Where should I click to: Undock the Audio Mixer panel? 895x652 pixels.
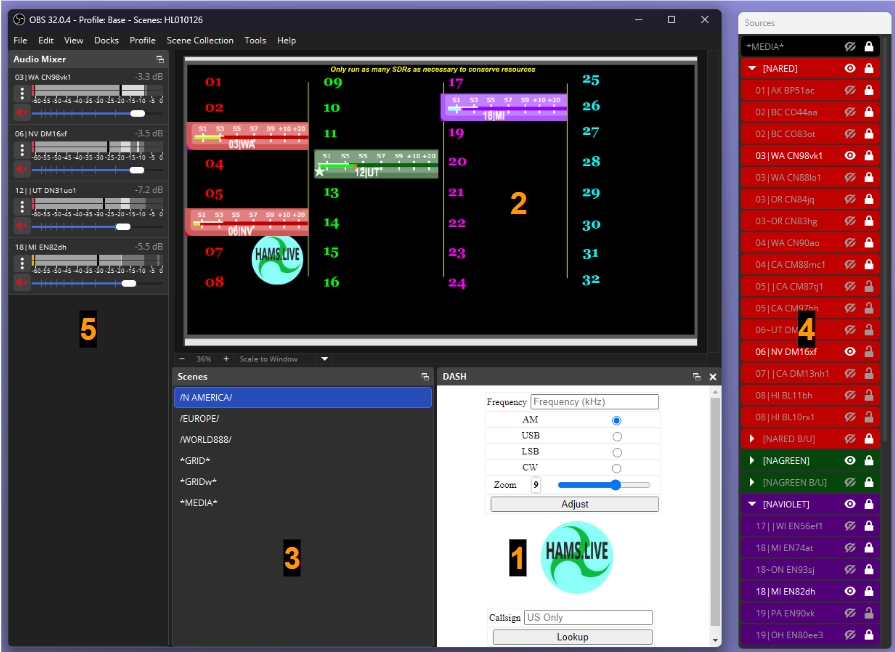click(x=160, y=60)
